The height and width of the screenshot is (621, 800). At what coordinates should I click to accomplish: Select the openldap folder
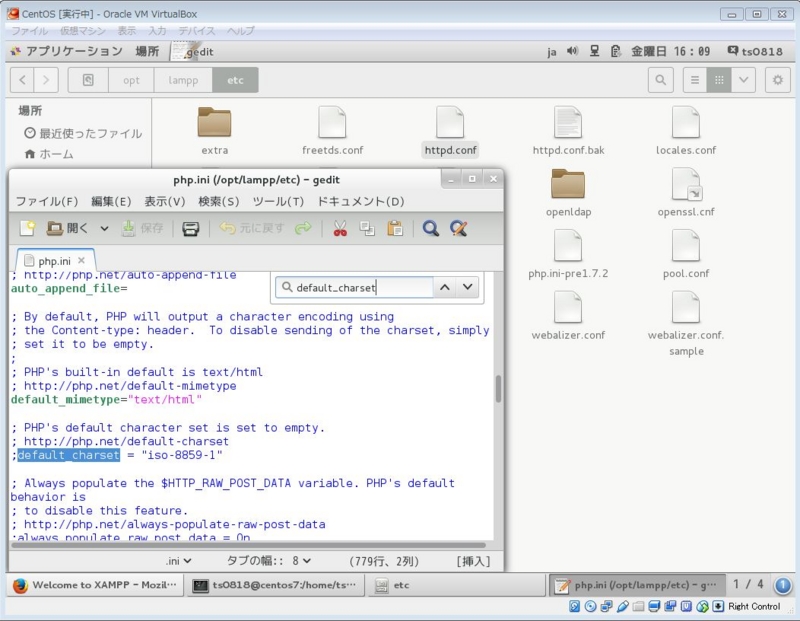(x=568, y=193)
